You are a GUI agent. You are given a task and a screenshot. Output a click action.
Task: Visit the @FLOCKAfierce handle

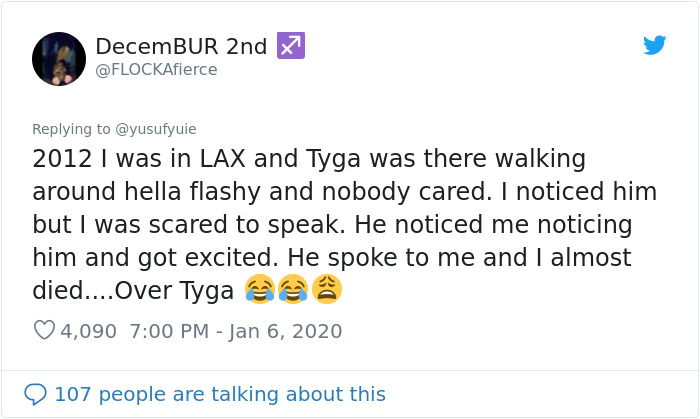[156, 70]
